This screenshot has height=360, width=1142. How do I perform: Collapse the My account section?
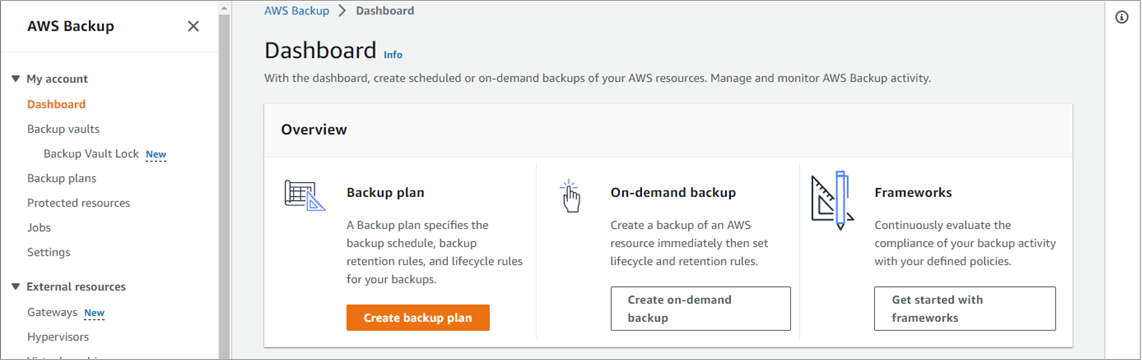click(16, 79)
